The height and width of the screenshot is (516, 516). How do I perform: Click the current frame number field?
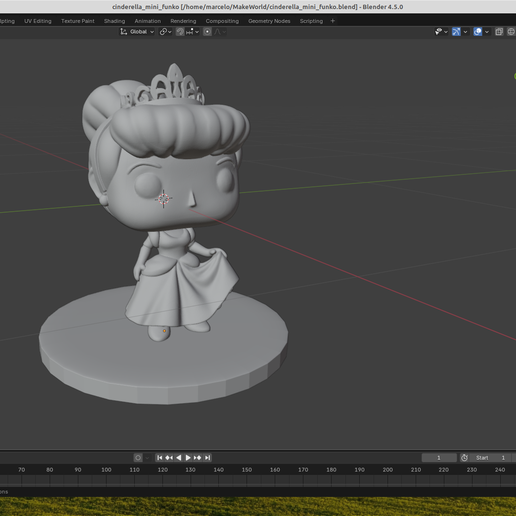pyautogui.click(x=439, y=458)
